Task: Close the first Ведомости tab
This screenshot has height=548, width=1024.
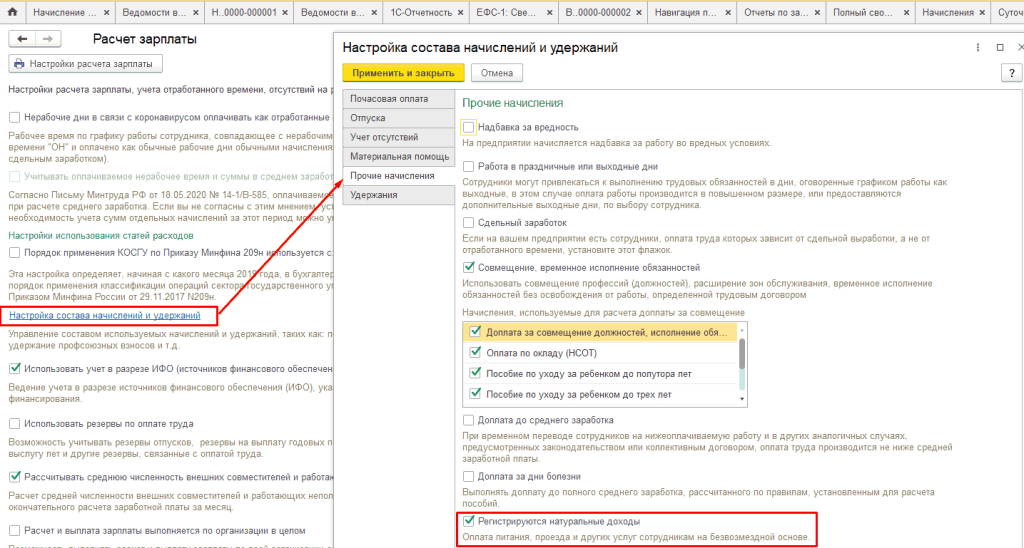Action: (195, 12)
